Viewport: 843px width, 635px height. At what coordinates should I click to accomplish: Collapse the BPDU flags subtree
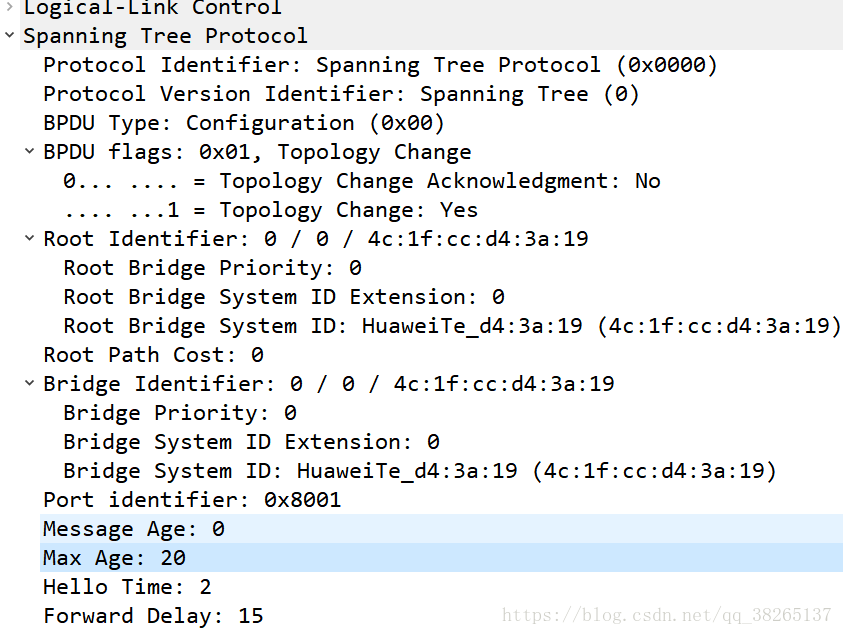[x=30, y=152]
